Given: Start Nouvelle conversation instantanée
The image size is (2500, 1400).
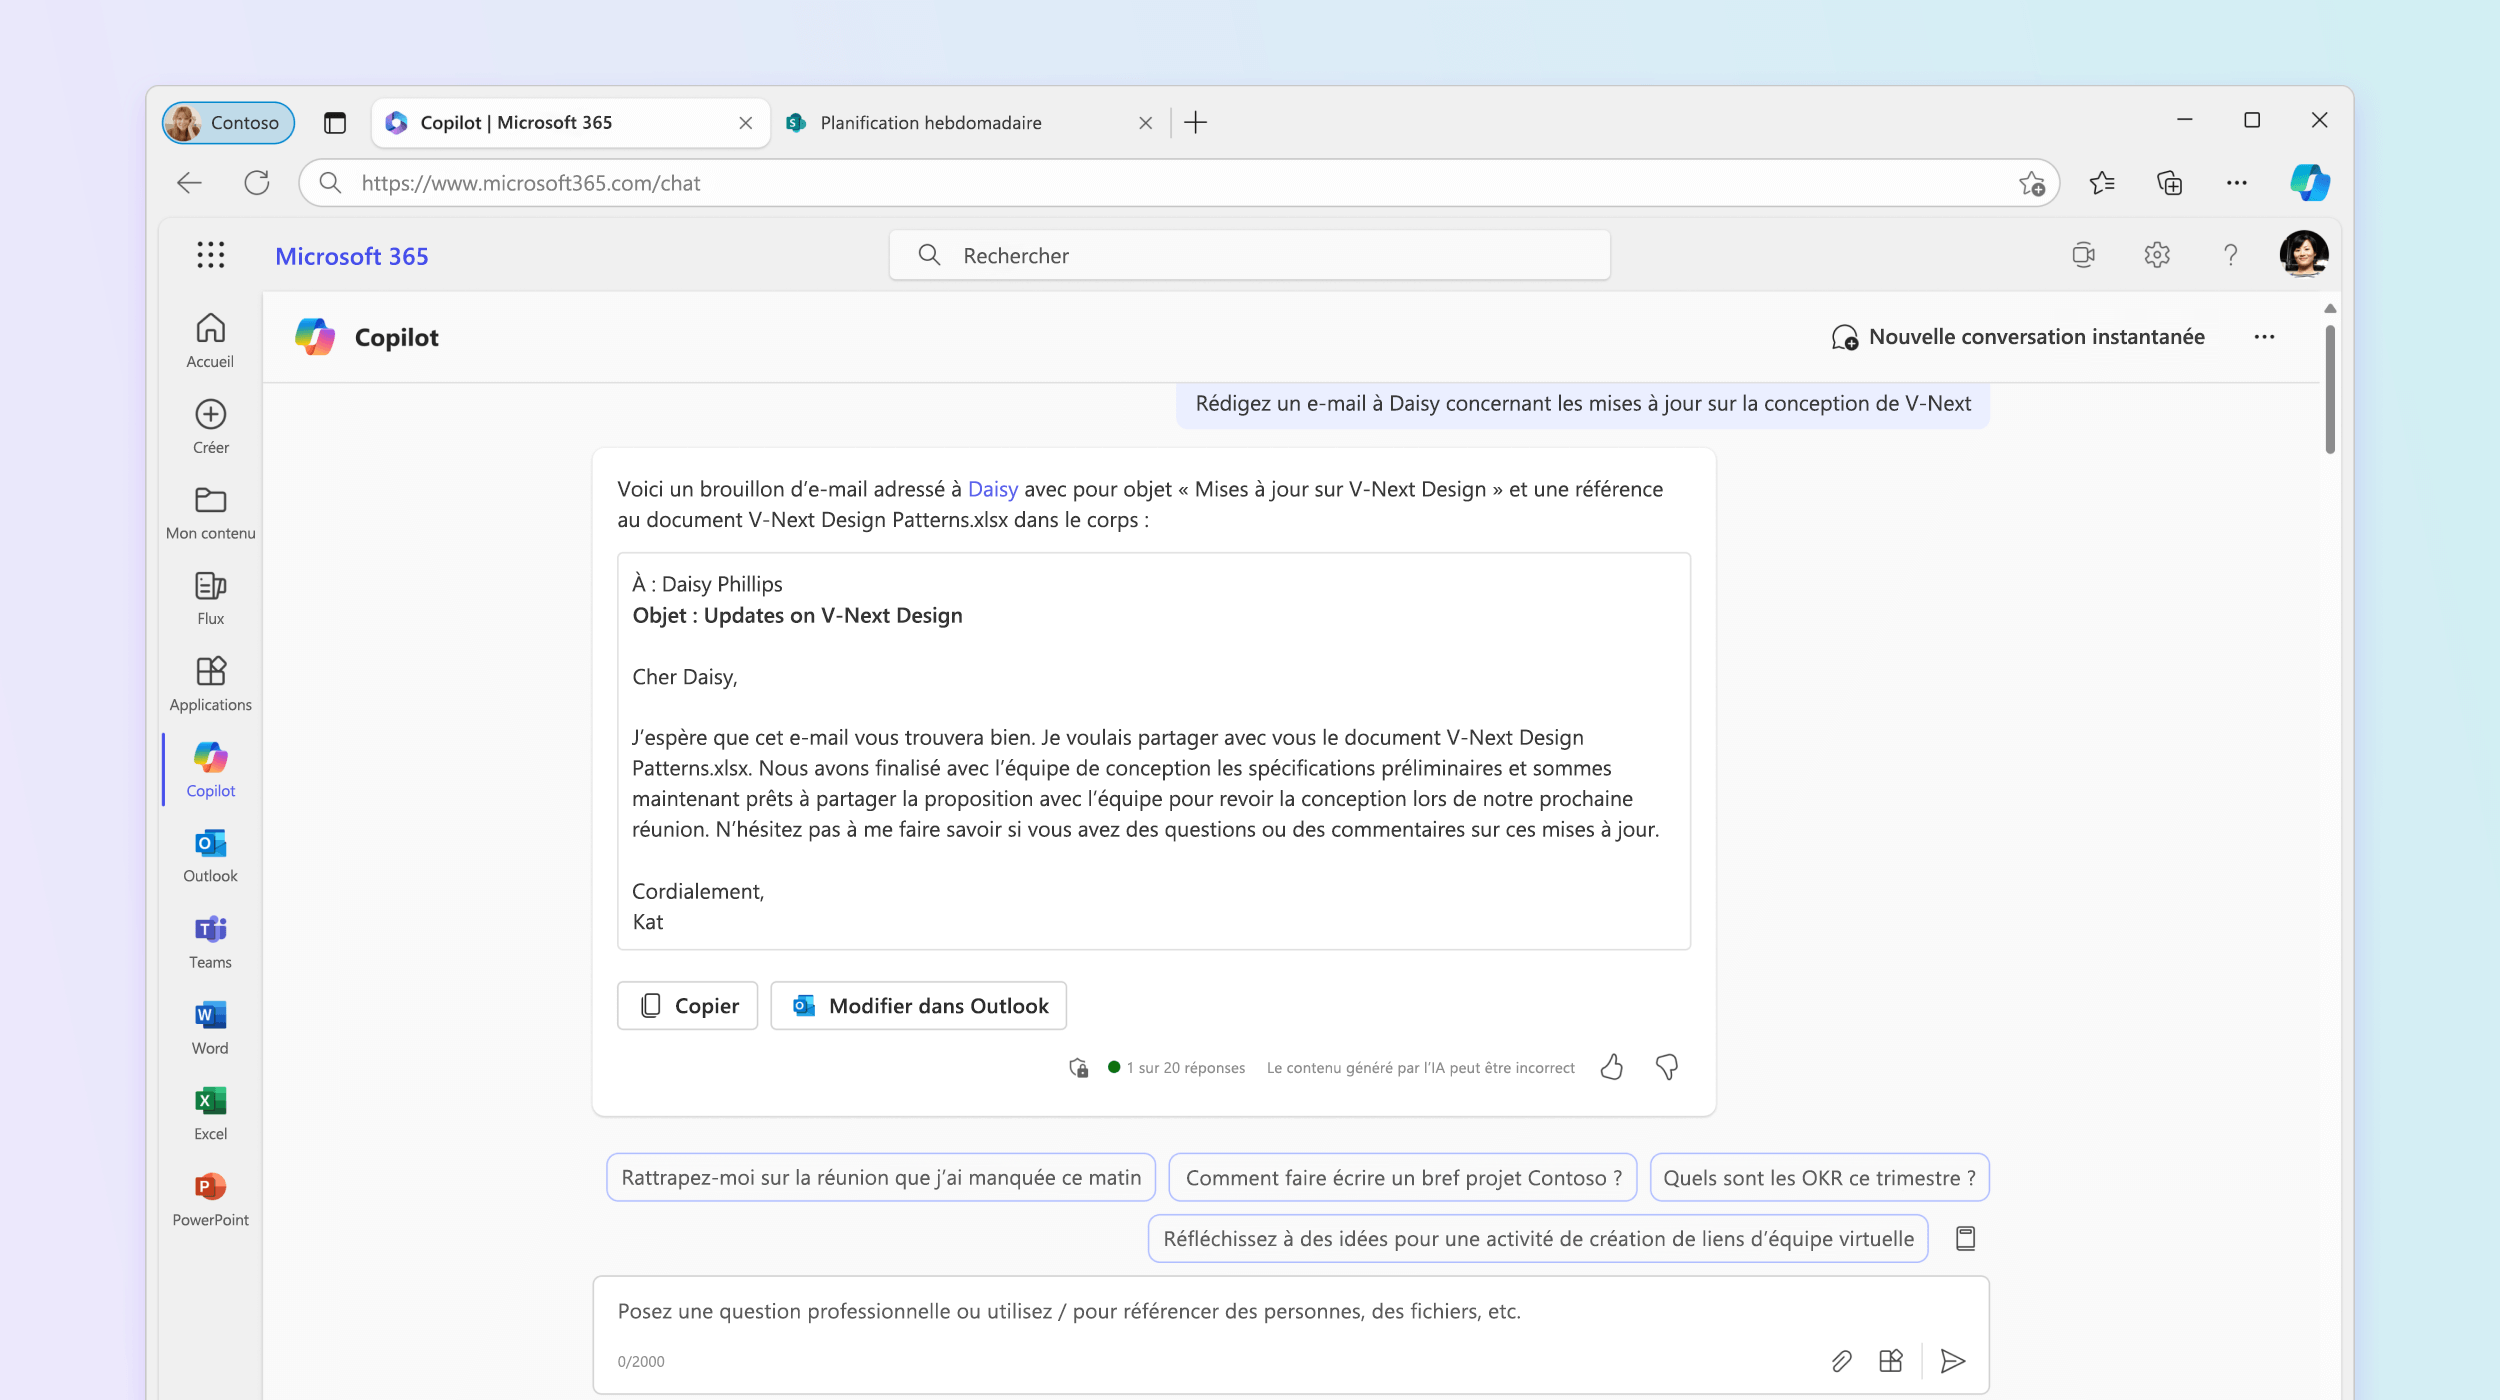Looking at the screenshot, I should click(x=2017, y=337).
